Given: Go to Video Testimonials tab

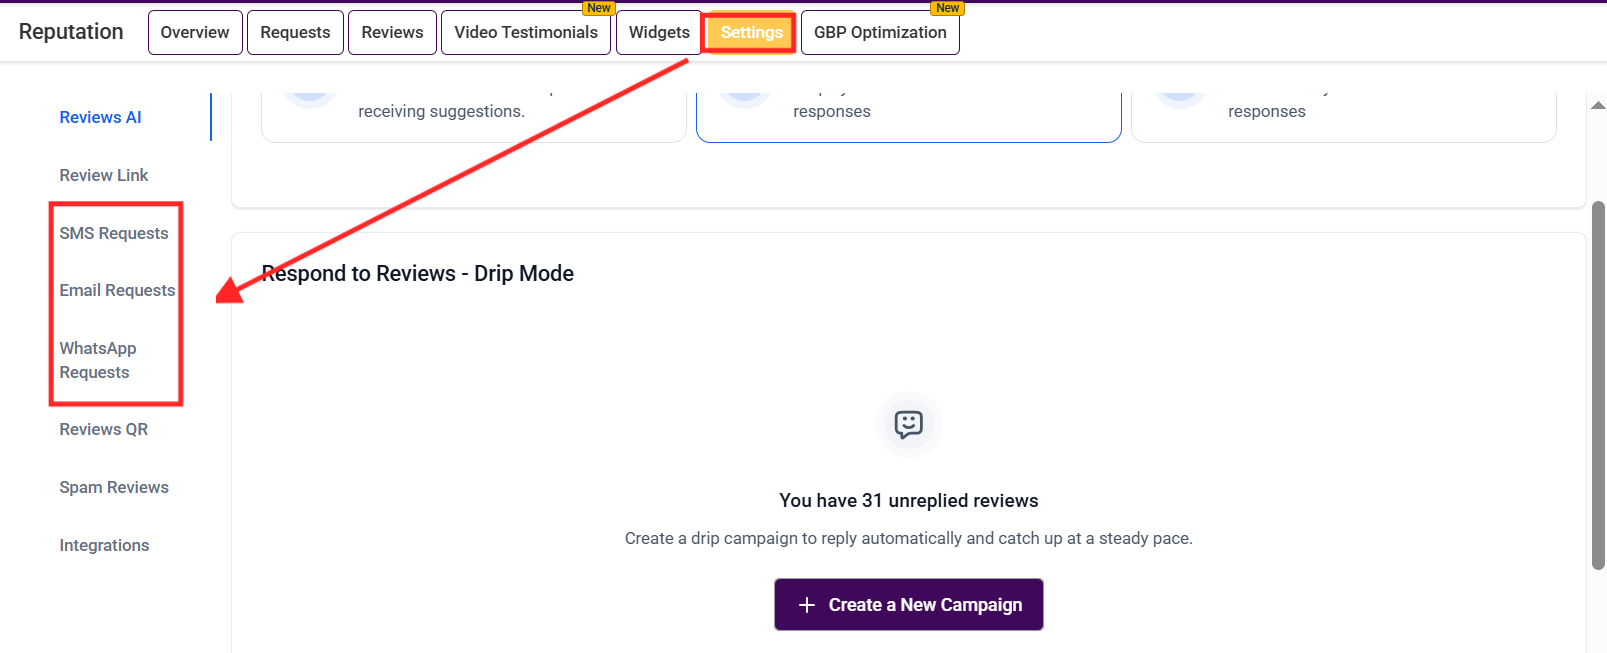Looking at the screenshot, I should pos(526,32).
